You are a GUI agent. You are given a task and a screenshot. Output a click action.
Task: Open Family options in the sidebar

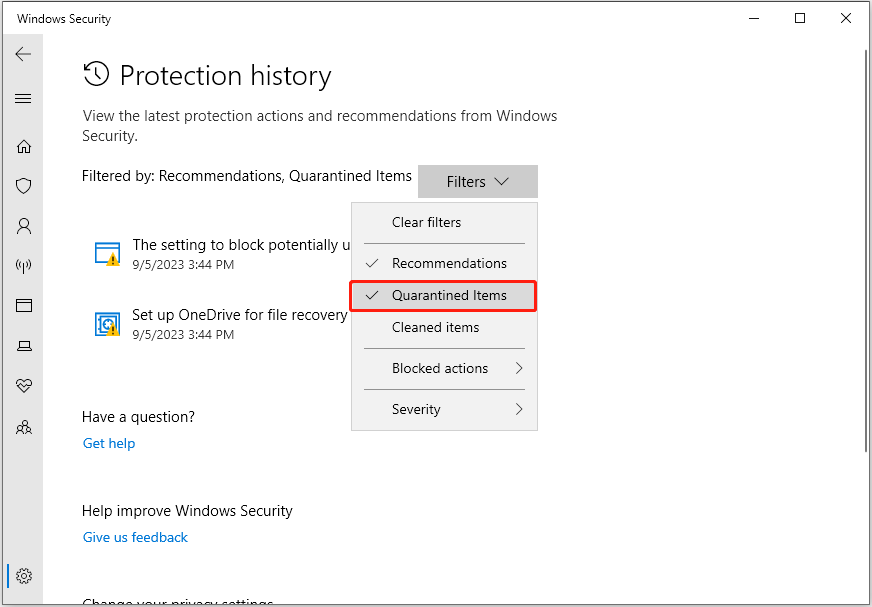pos(23,427)
